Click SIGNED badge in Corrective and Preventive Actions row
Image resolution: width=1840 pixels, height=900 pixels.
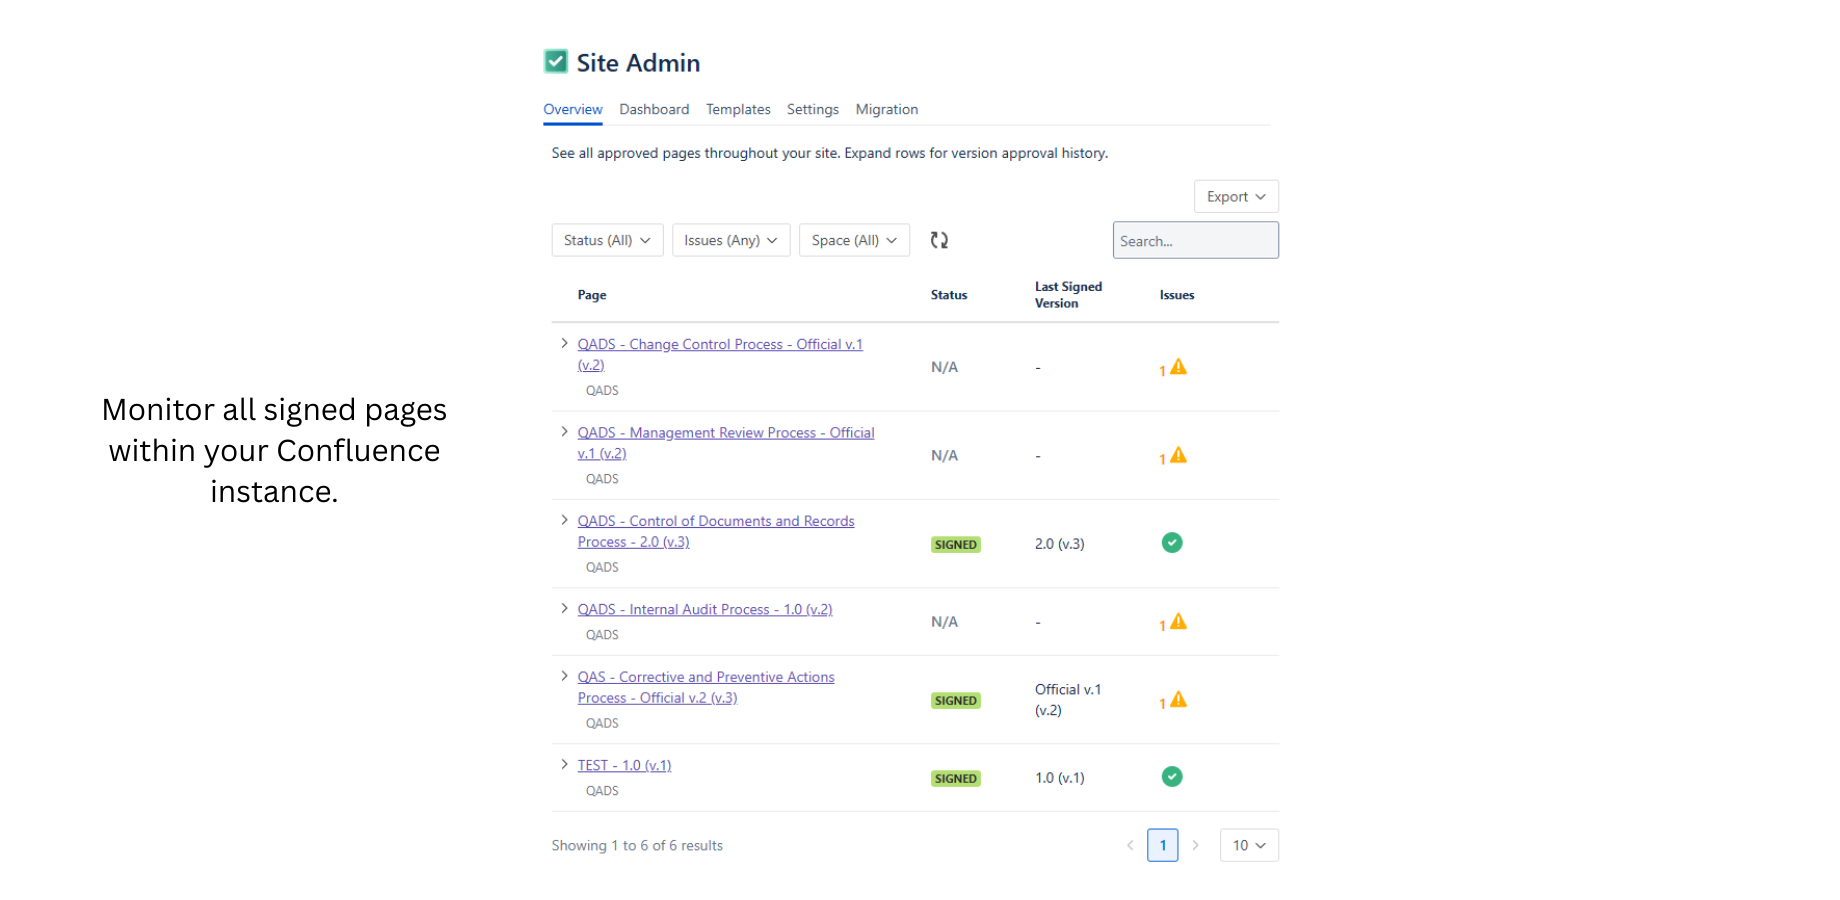click(956, 700)
